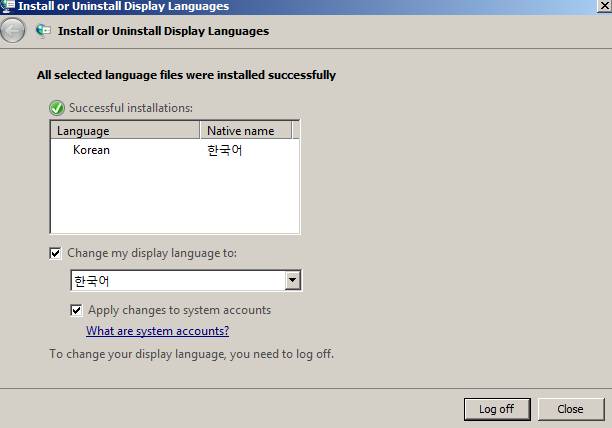This screenshot has height=428, width=612.
Task: Click the installed successfully heading
Action: coord(186,75)
